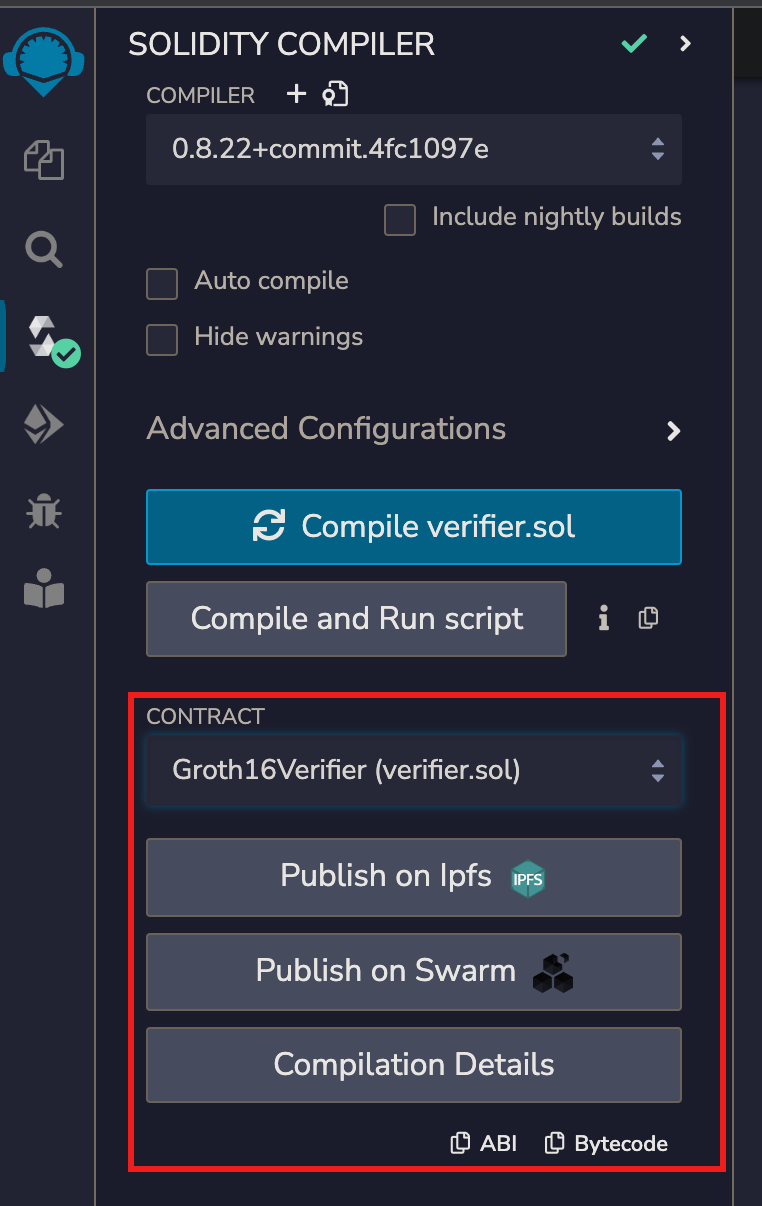Open the Groth16Verifier contract dropdown
Image resolution: width=762 pixels, height=1206 pixels.
coord(414,771)
